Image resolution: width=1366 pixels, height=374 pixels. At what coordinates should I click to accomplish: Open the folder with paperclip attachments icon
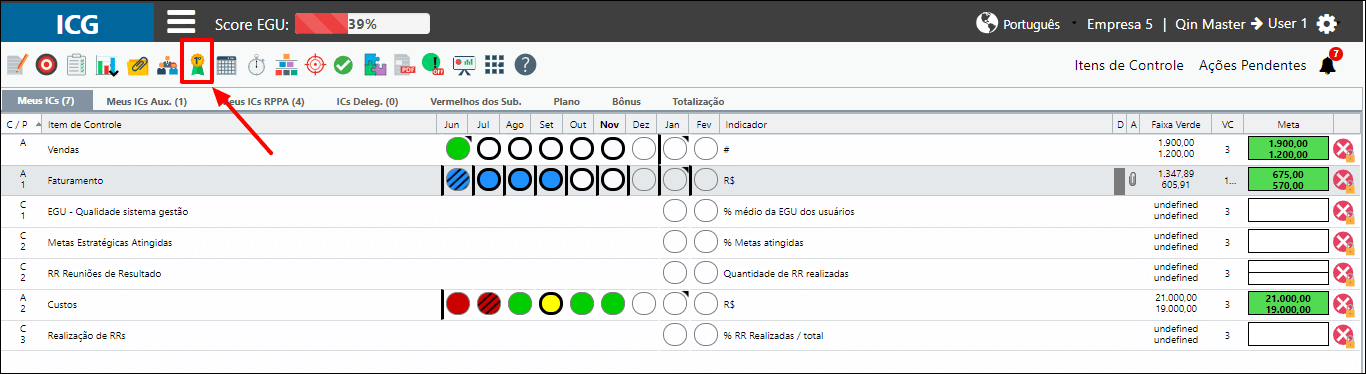(x=137, y=65)
